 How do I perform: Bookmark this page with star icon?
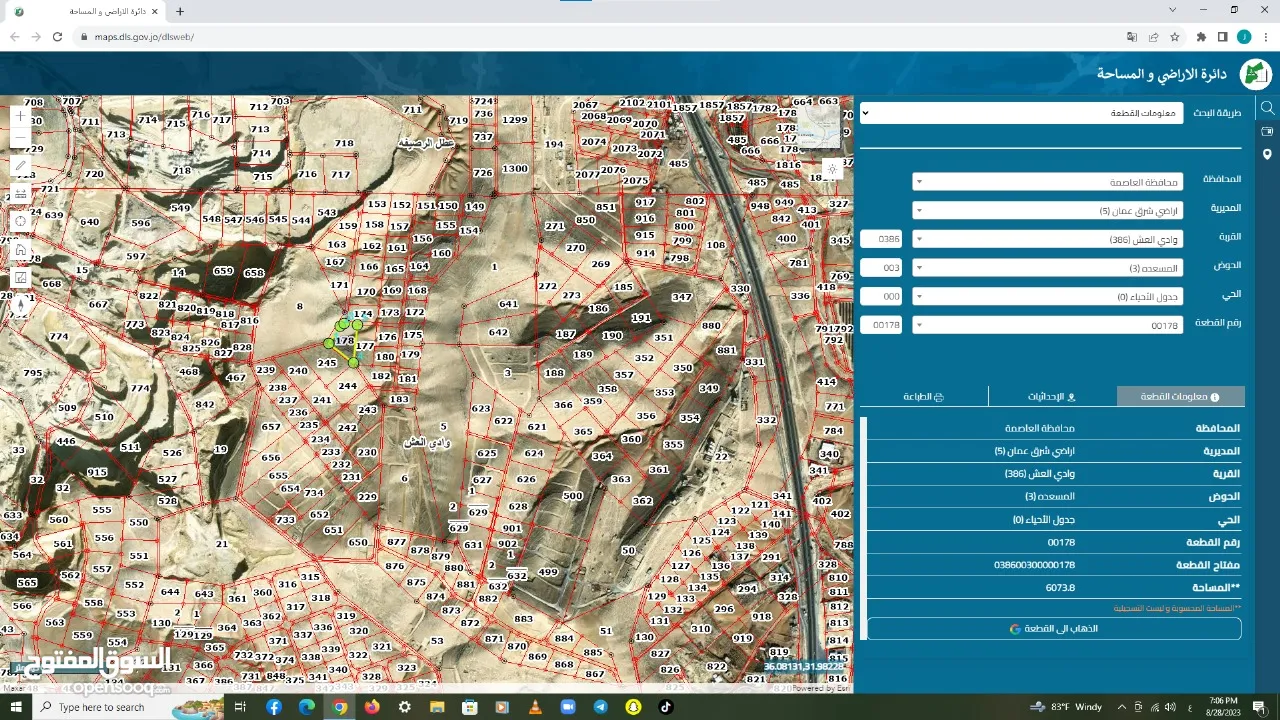tap(1175, 37)
